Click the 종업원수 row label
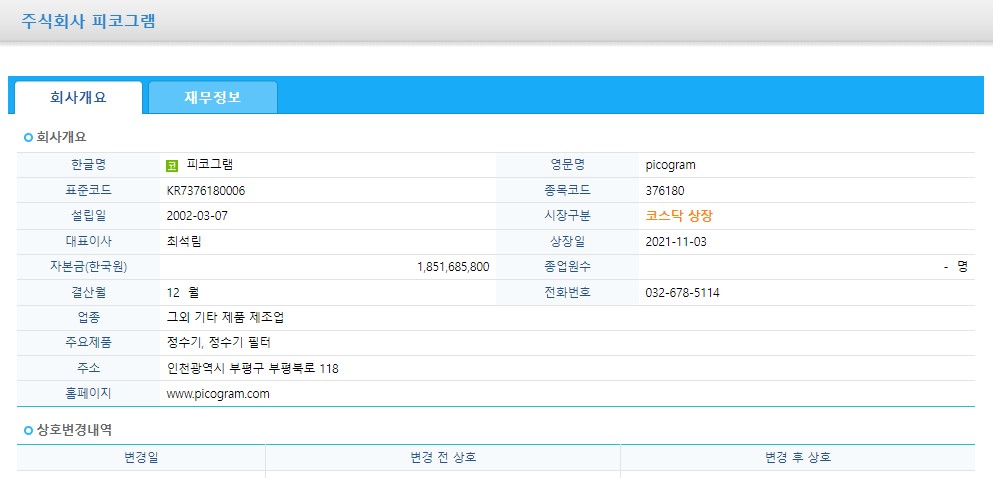Image resolution: width=993 pixels, height=478 pixels. point(567,267)
